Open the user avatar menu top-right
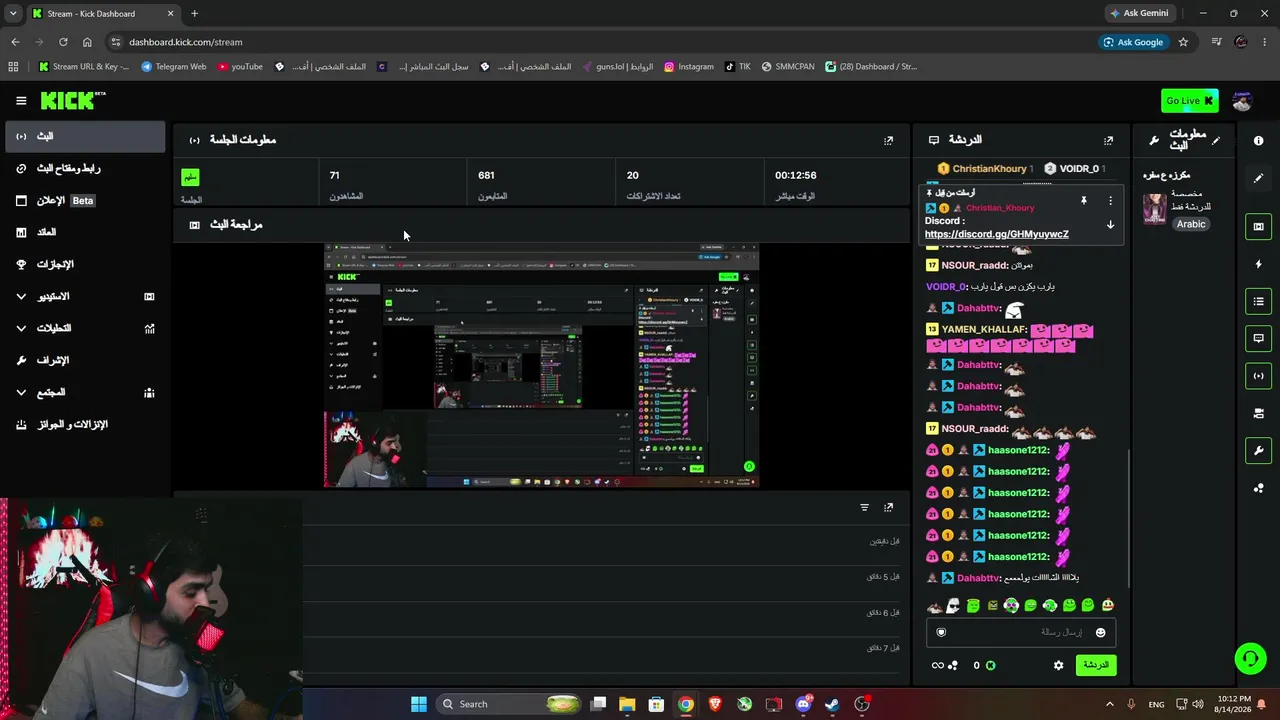Screen dimensions: 1280x720 pos(1242,101)
